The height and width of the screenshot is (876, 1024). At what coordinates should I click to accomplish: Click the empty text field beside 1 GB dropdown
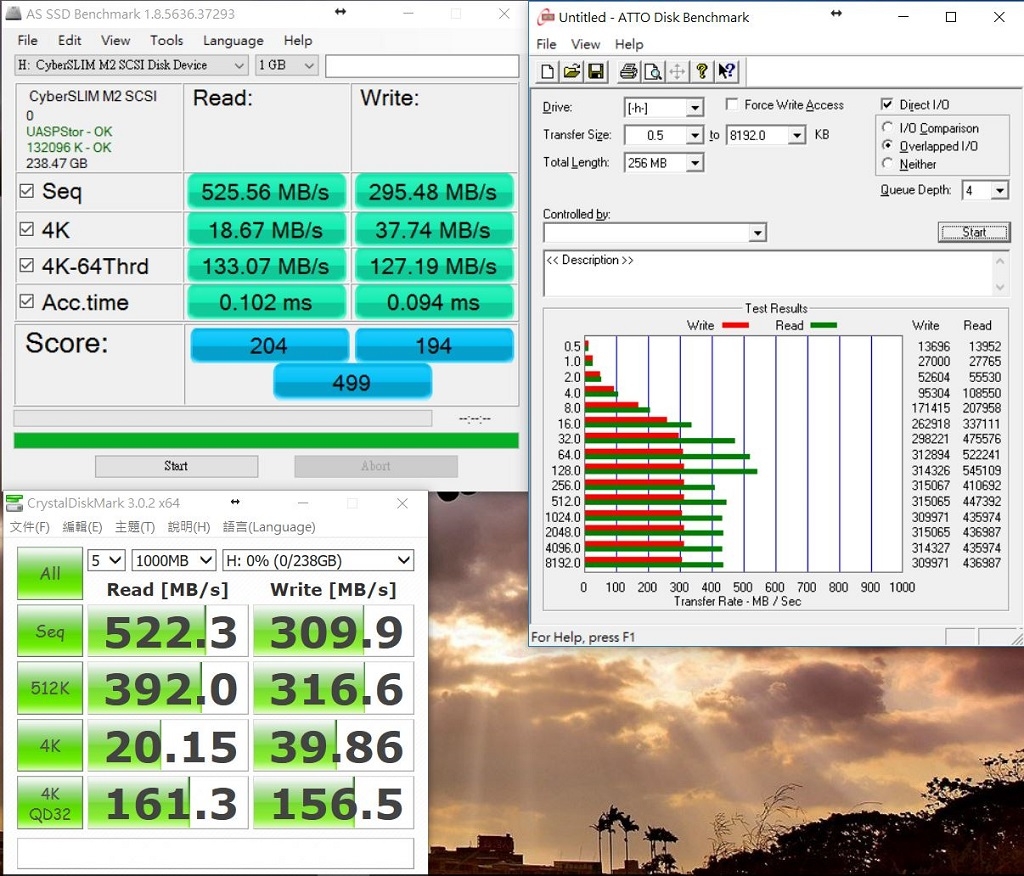click(x=422, y=65)
